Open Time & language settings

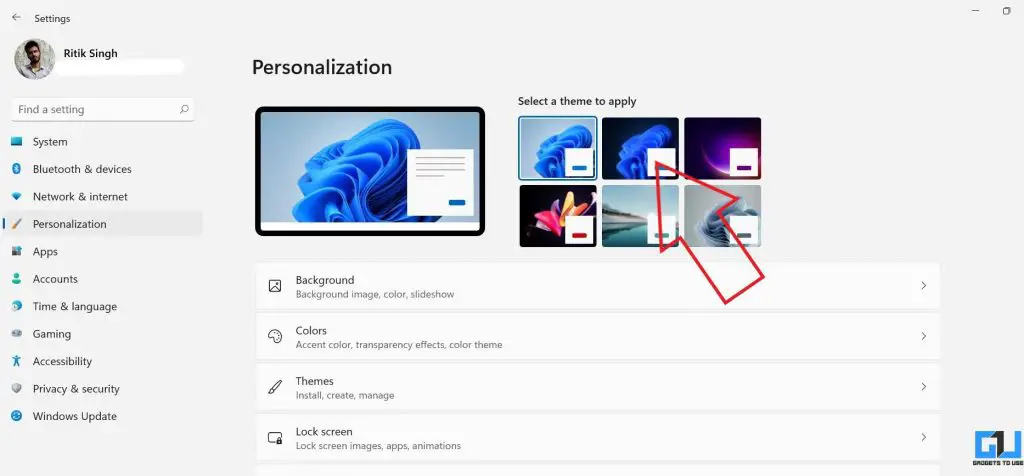pyautogui.click(x=74, y=306)
